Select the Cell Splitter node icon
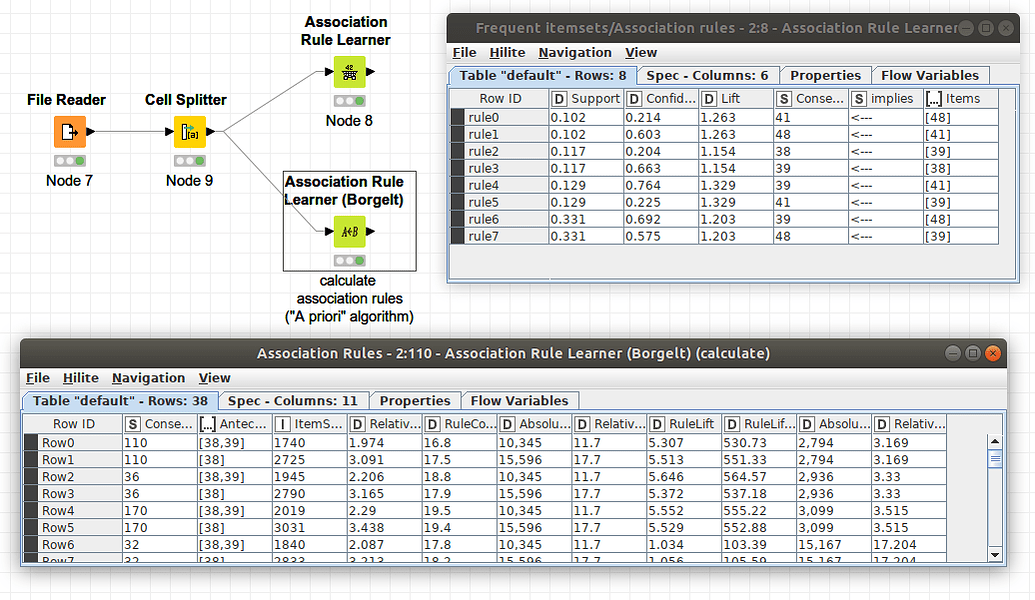Screen dimensions: 1035x600 189,131
